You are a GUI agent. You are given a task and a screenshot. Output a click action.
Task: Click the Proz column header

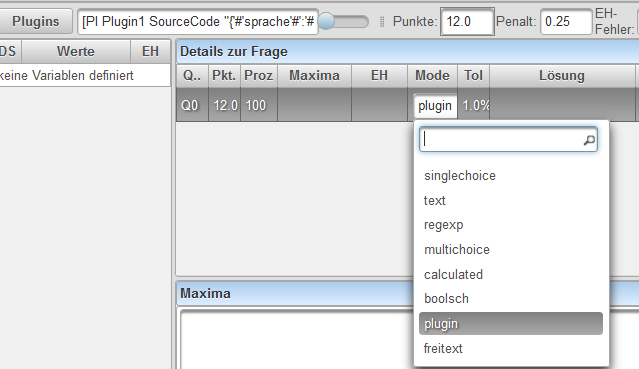259,76
